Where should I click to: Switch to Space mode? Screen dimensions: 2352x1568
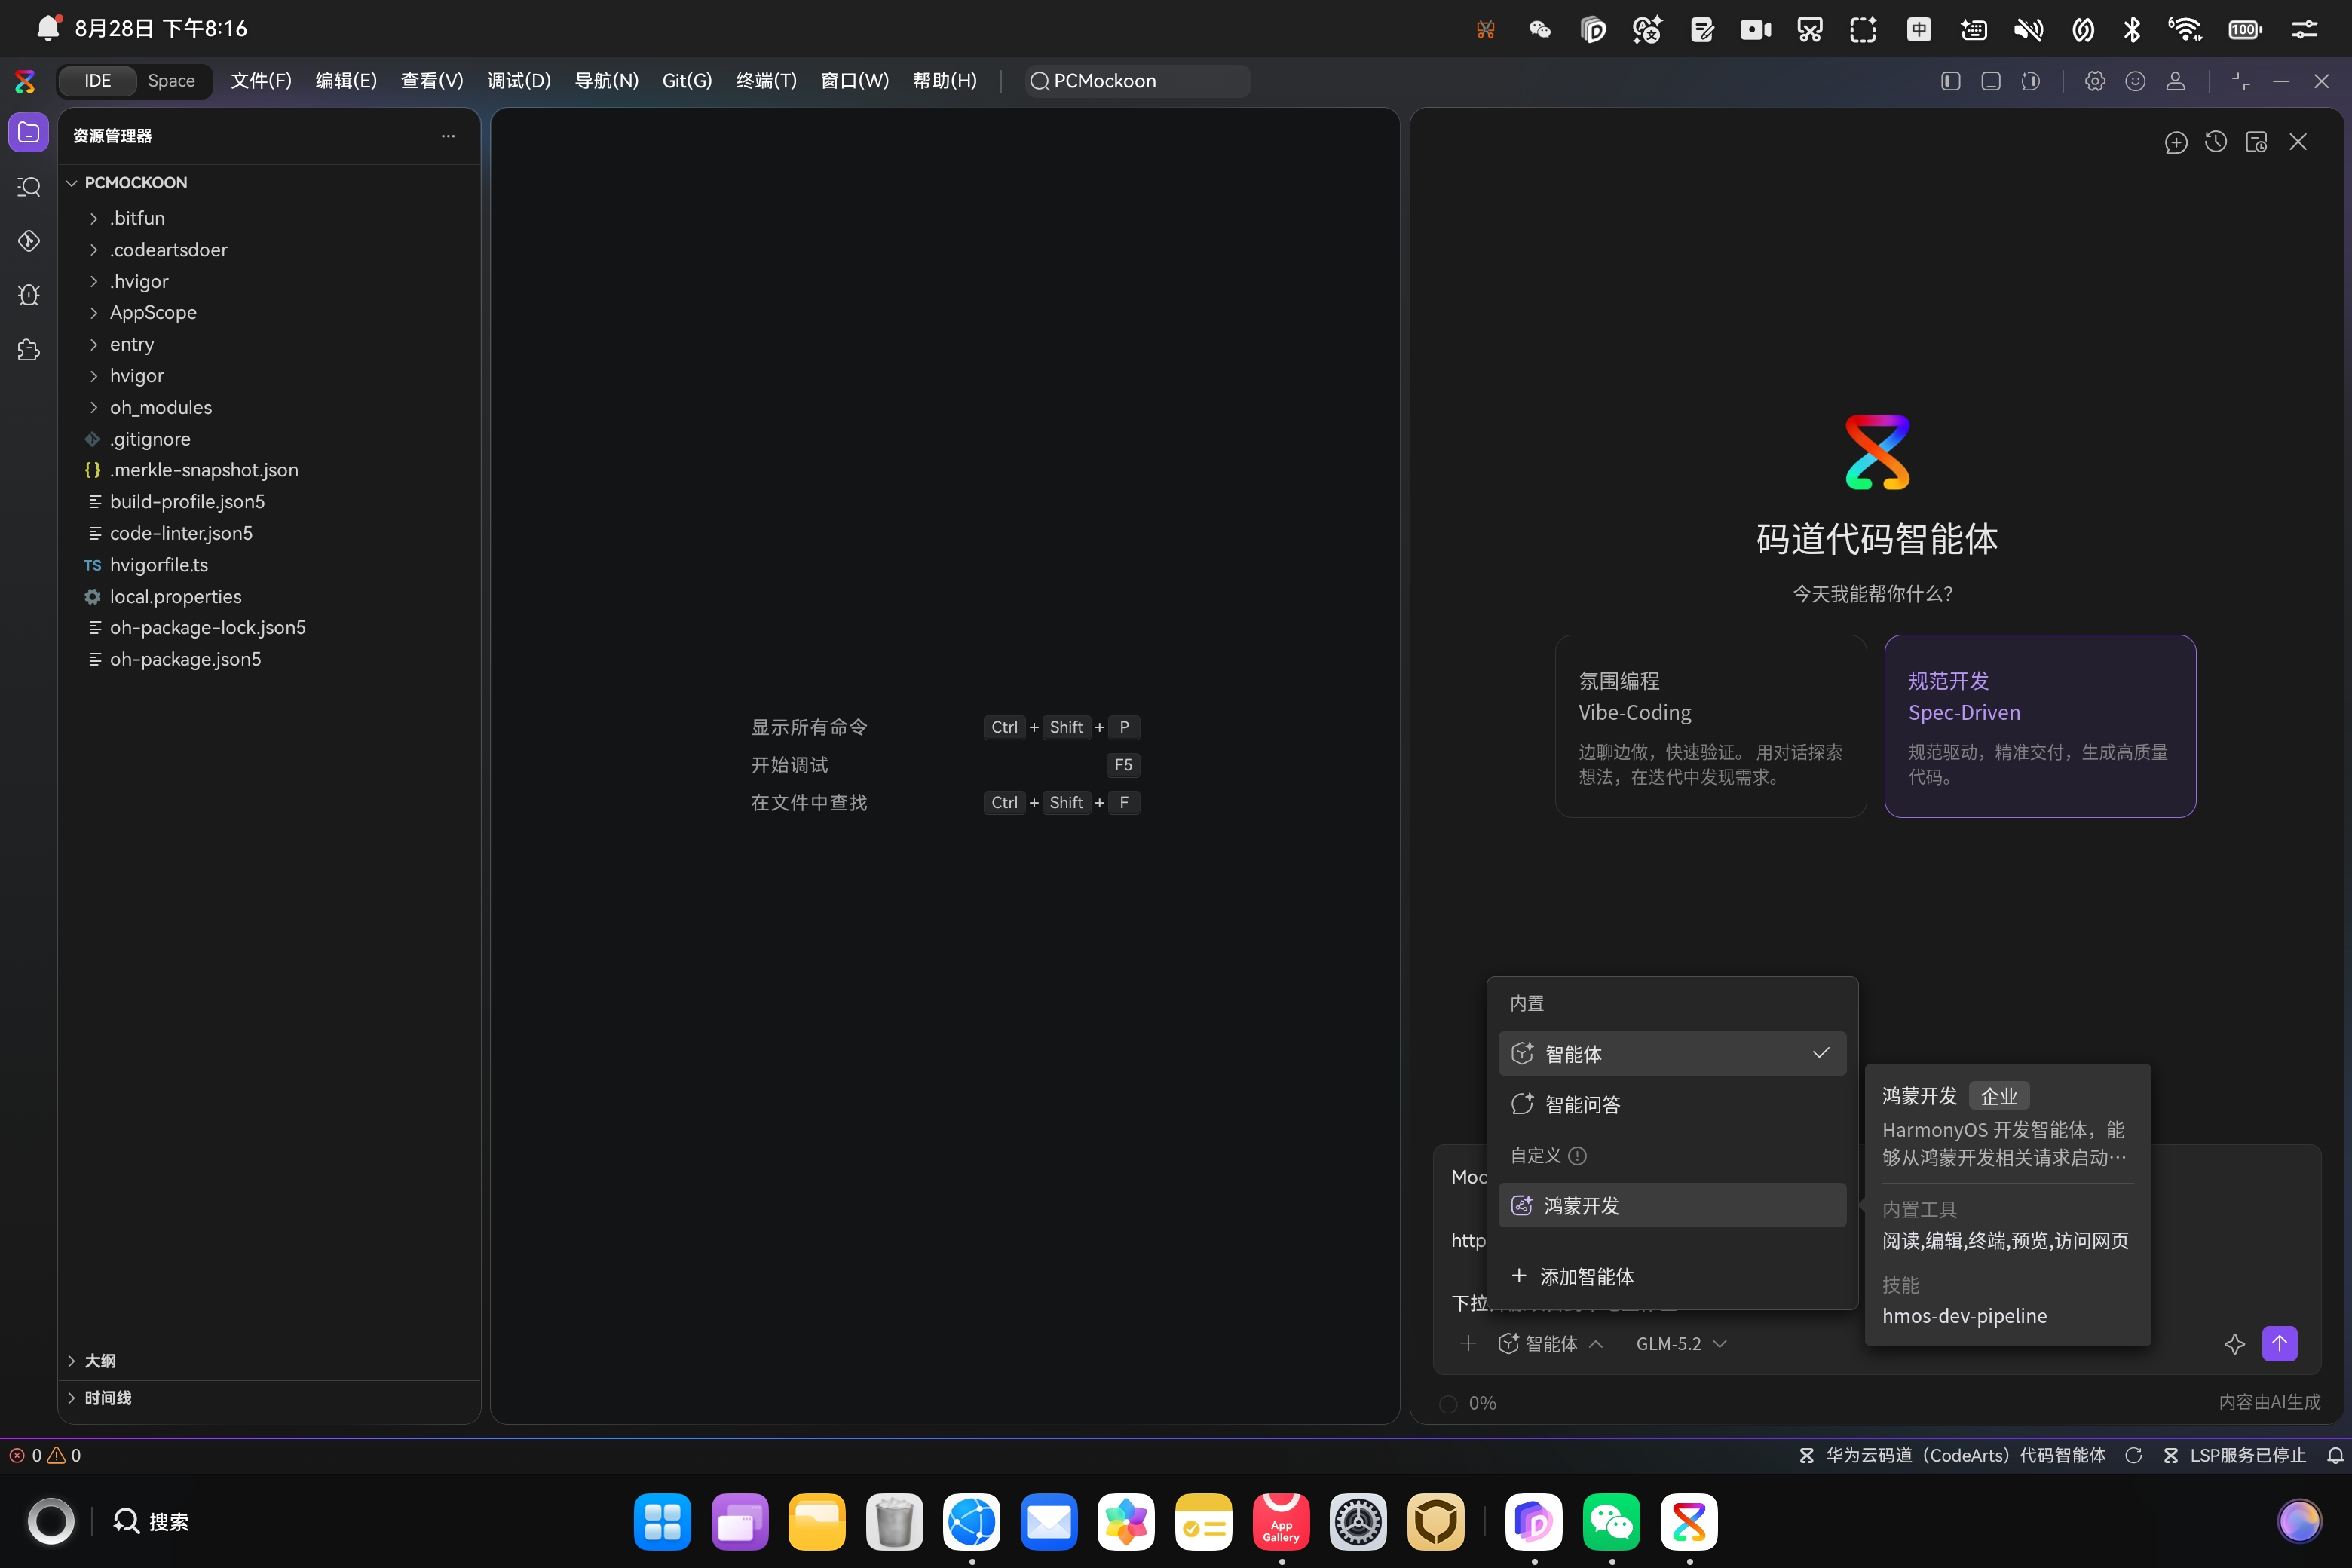coord(171,81)
